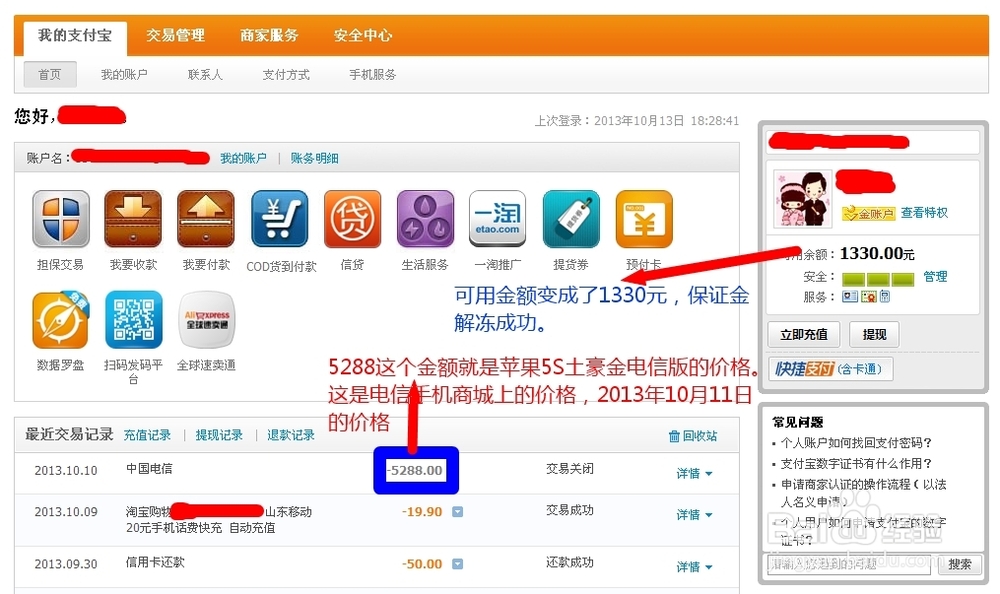Click the 信用卡还款 transaction name
The height and width of the screenshot is (594, 1000).
155,562
